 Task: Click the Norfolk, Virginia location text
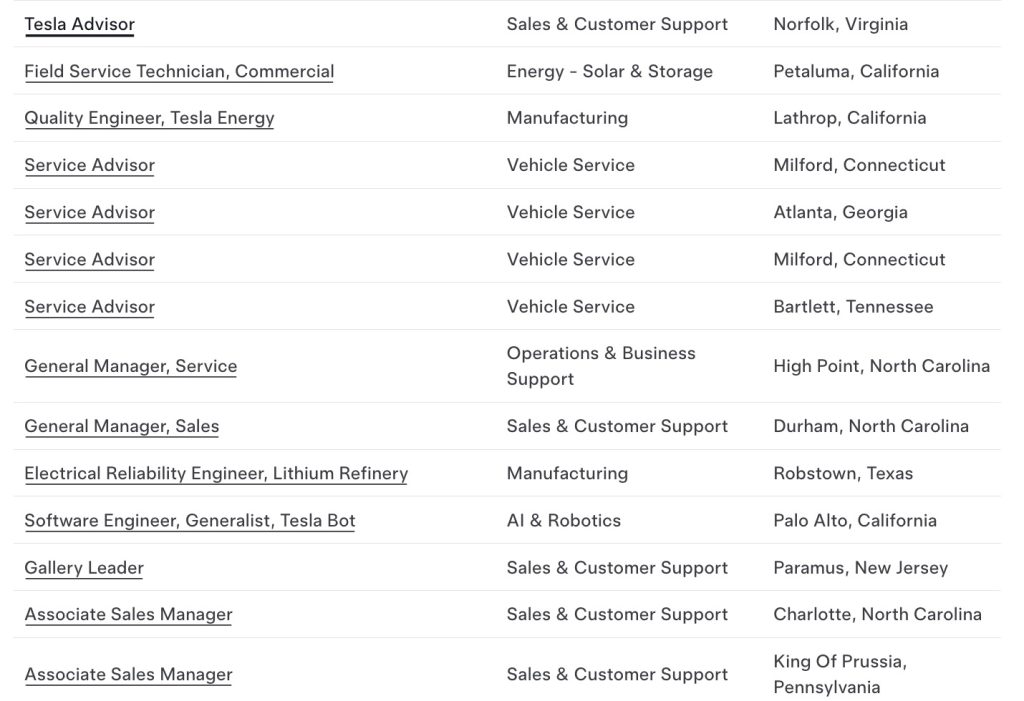click(840, 24)
